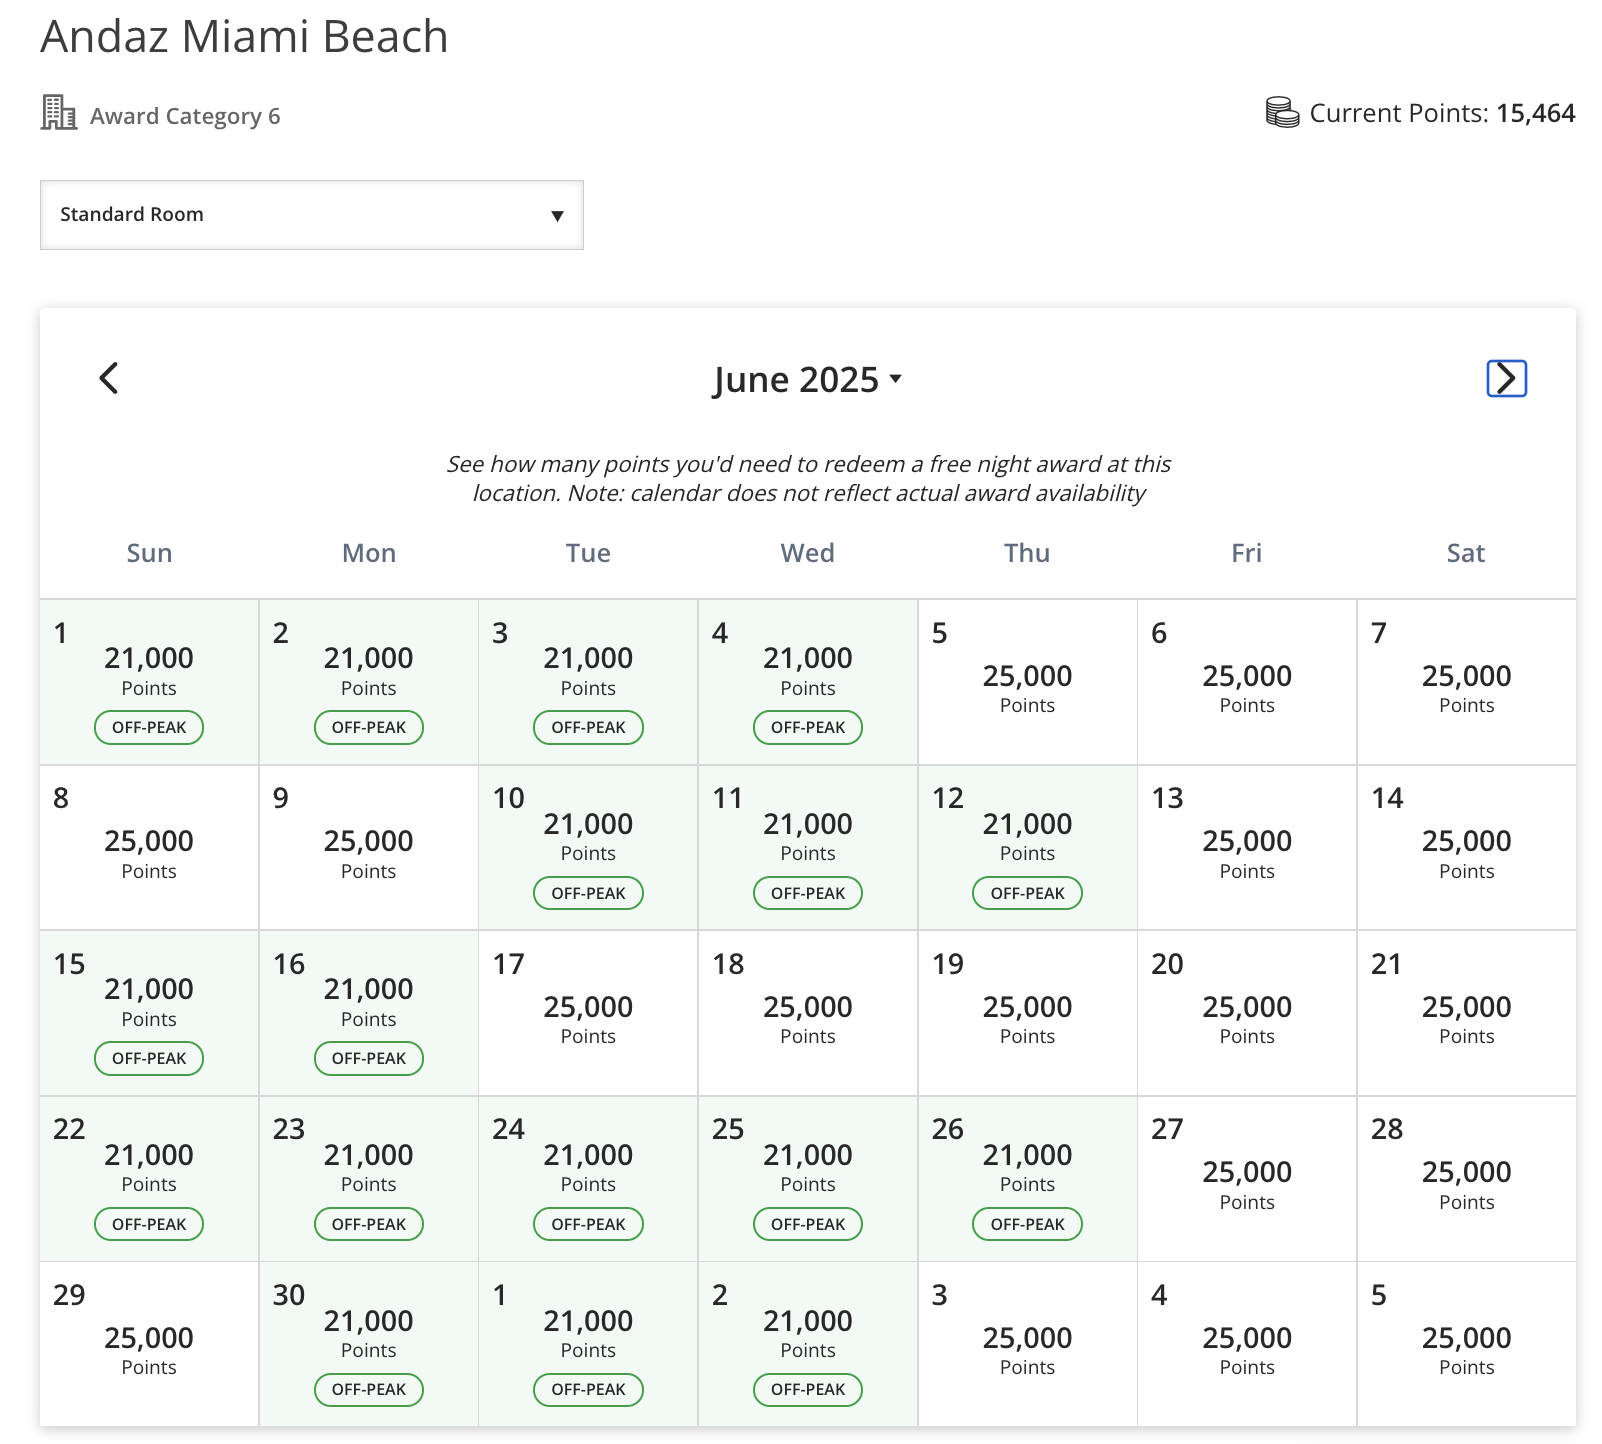Pick June 4 off-peak date
The image size is (1602, 1444).
tap(808, 682)
